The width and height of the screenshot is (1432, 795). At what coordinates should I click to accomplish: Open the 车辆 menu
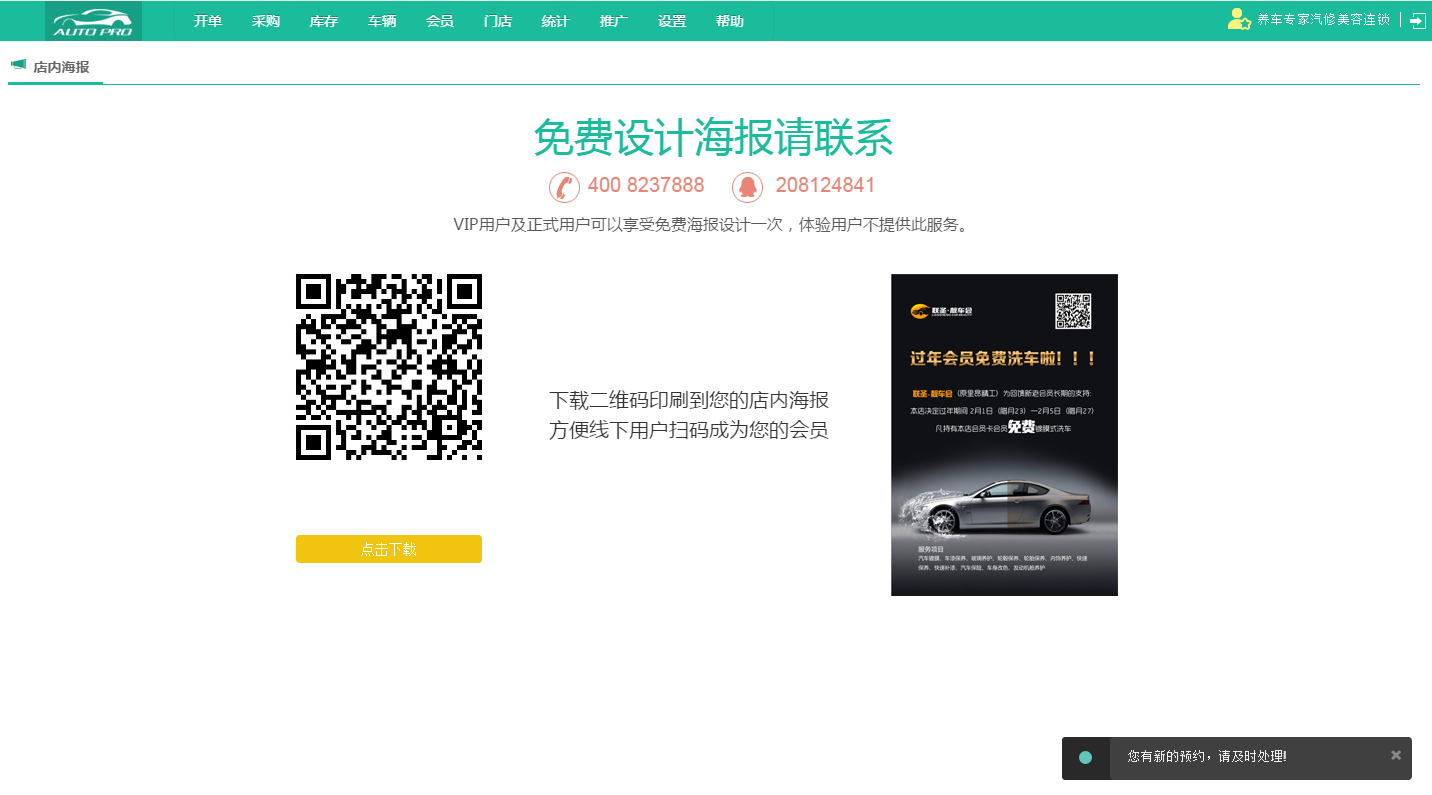(x=382, y=21)
